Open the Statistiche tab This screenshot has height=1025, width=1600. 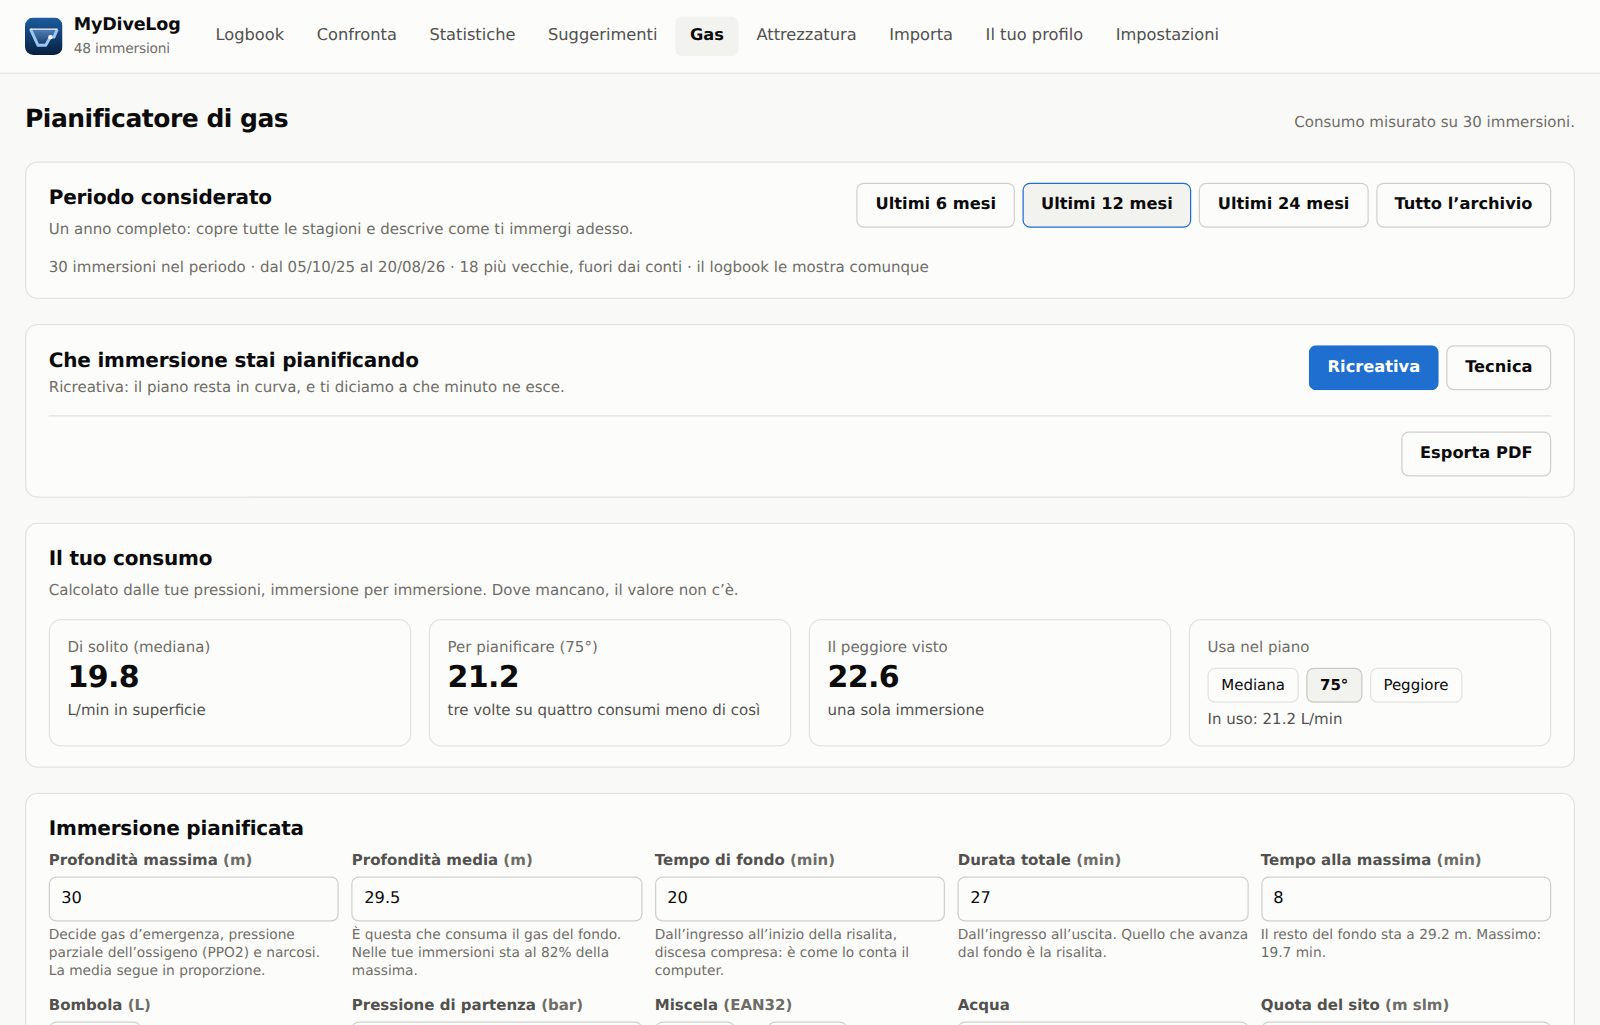point(472,35)
